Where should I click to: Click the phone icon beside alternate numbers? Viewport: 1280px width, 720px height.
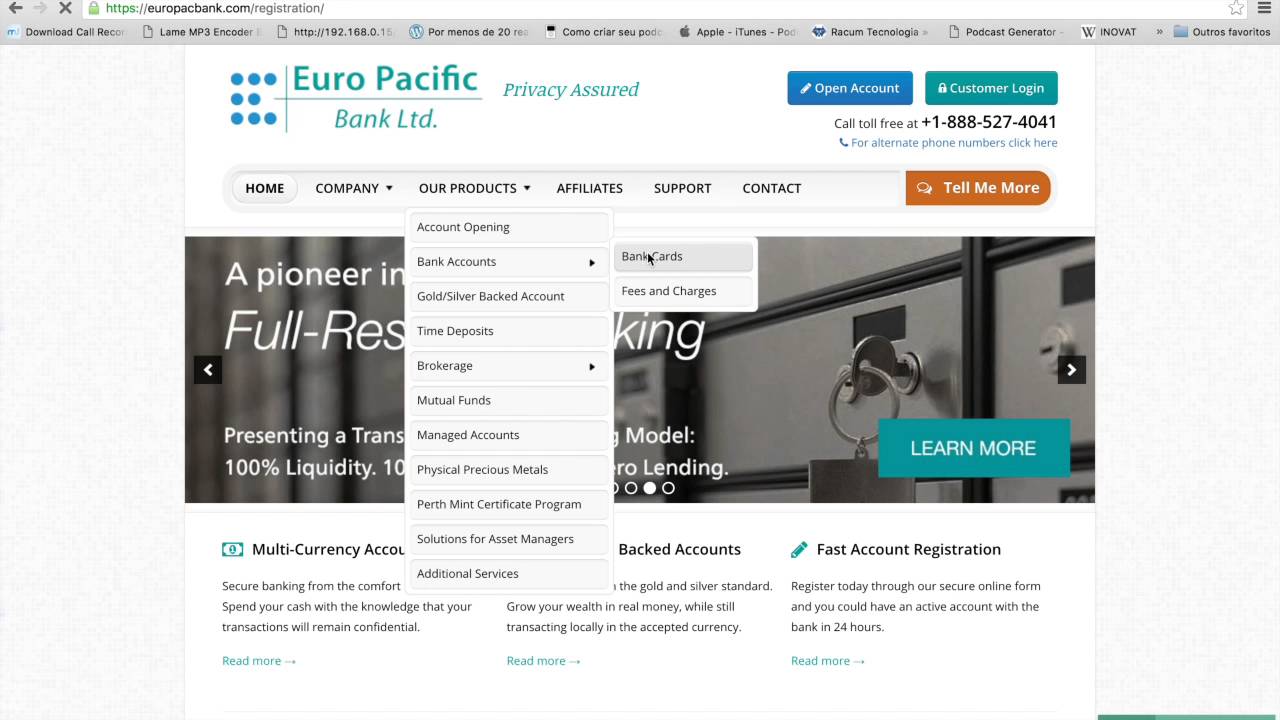[x=844, y=143]
